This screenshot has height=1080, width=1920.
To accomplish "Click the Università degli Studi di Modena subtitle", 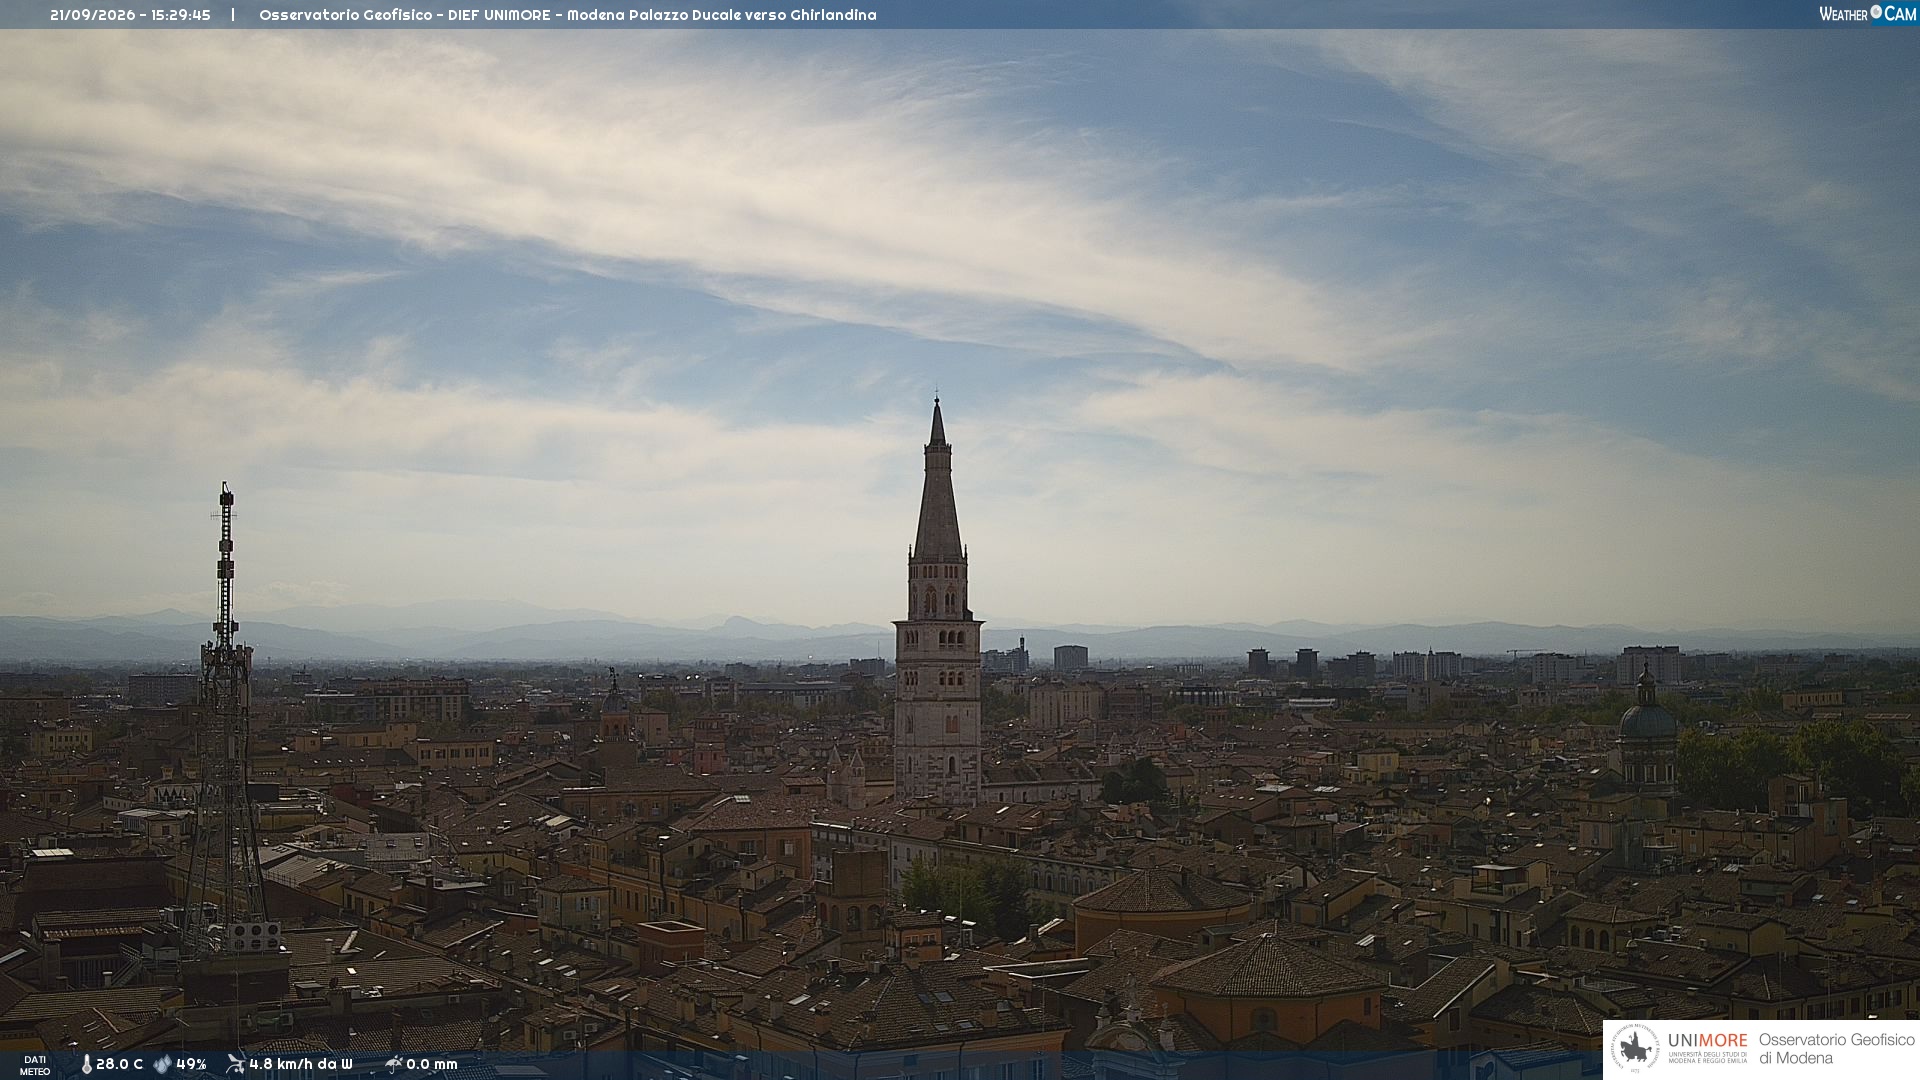I will [1708, 1057].
